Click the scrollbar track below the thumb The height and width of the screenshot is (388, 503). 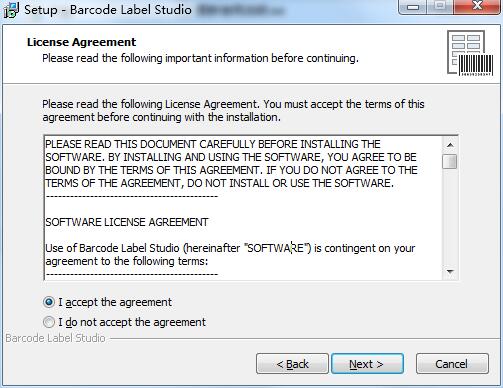pyautogui.click(x=450, y=217)
